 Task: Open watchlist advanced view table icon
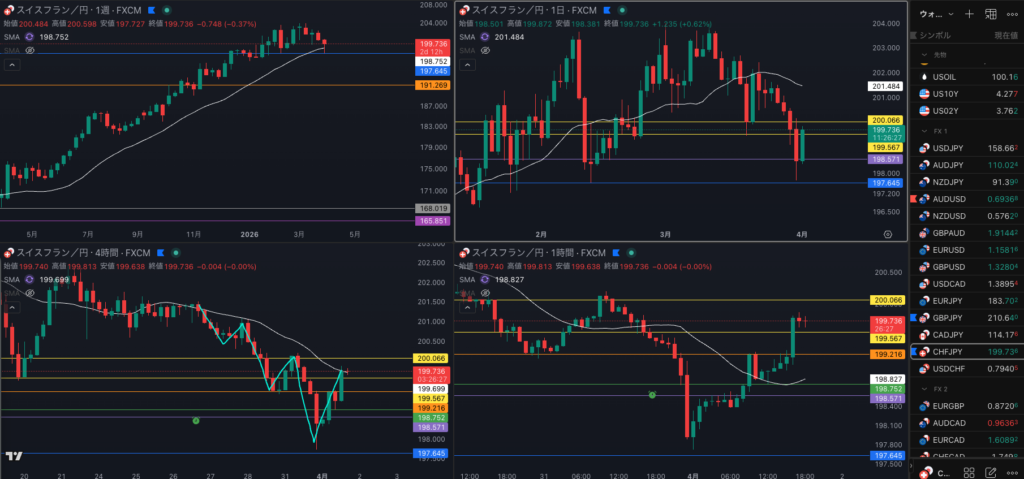pos(990,14)
